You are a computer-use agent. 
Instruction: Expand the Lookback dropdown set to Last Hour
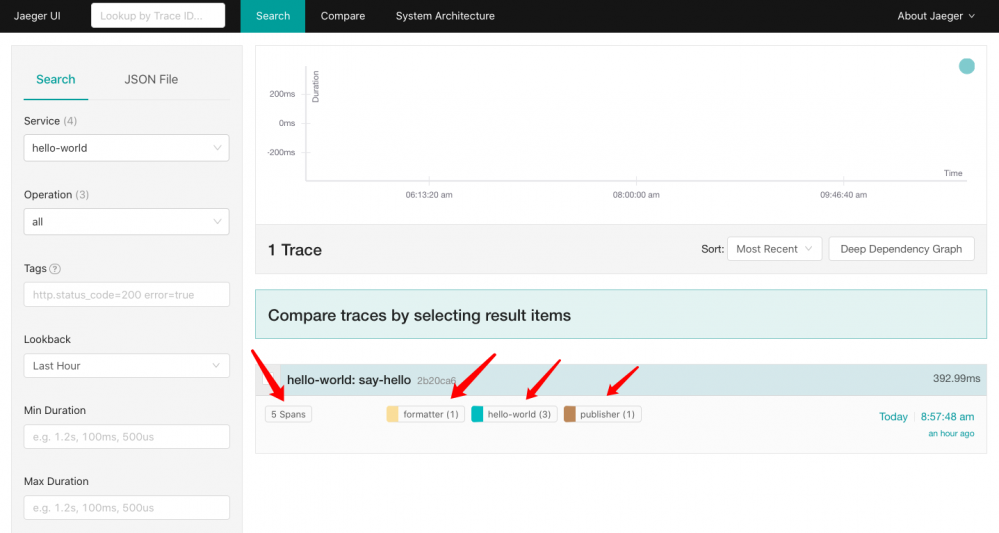[126, 366]
